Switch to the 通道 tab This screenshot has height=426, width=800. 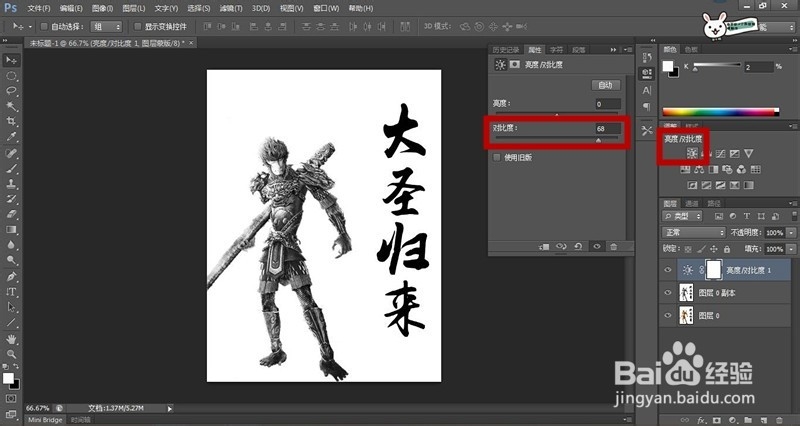coord(692,203)
